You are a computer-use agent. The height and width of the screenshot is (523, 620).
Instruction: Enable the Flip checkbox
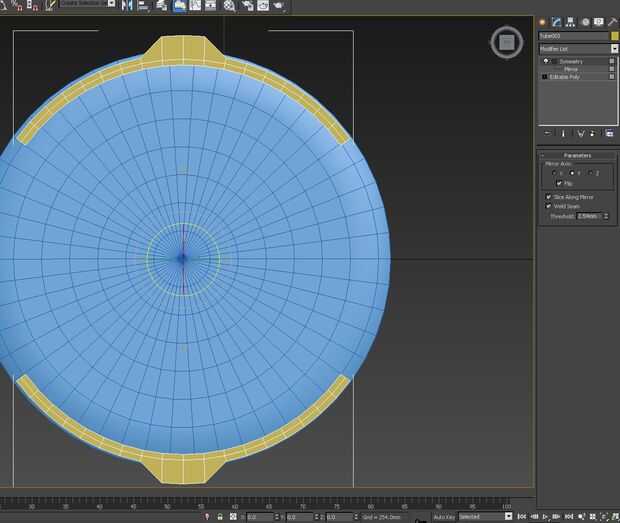click(559, 183)
